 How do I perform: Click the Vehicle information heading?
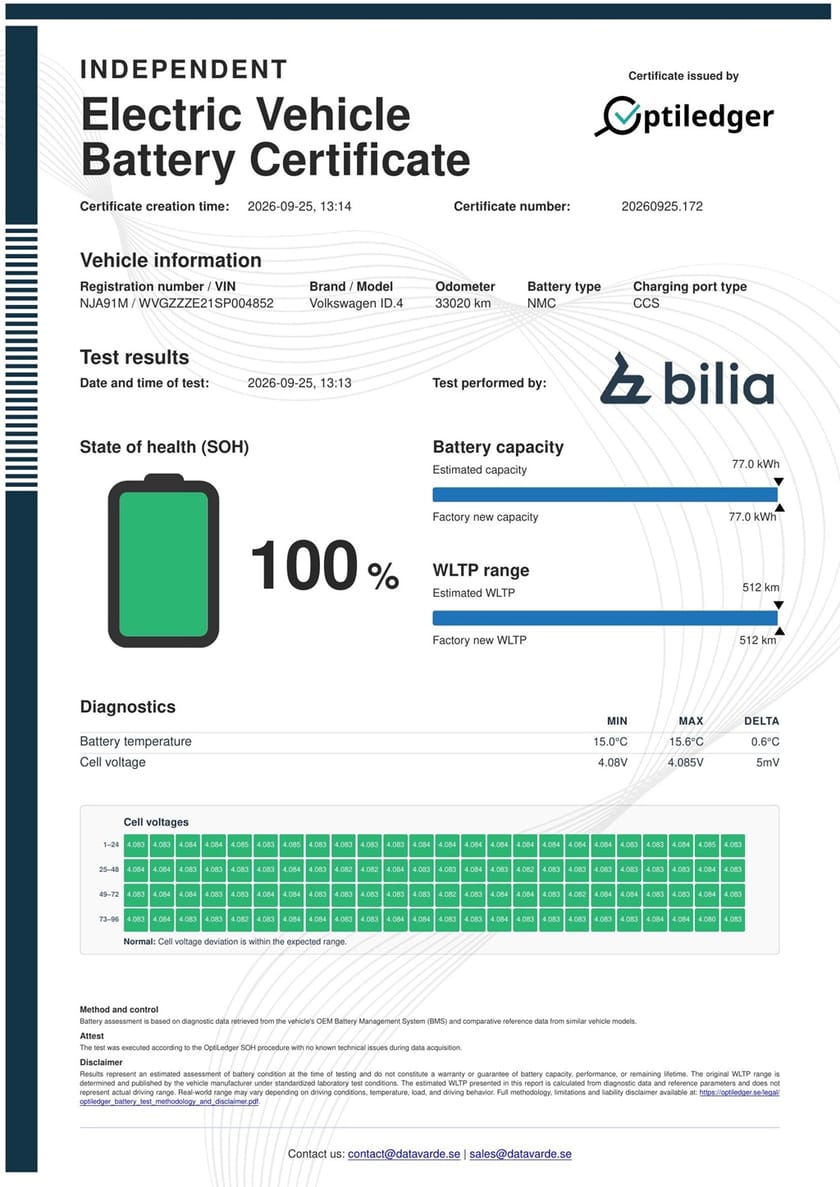click(171, 260)
